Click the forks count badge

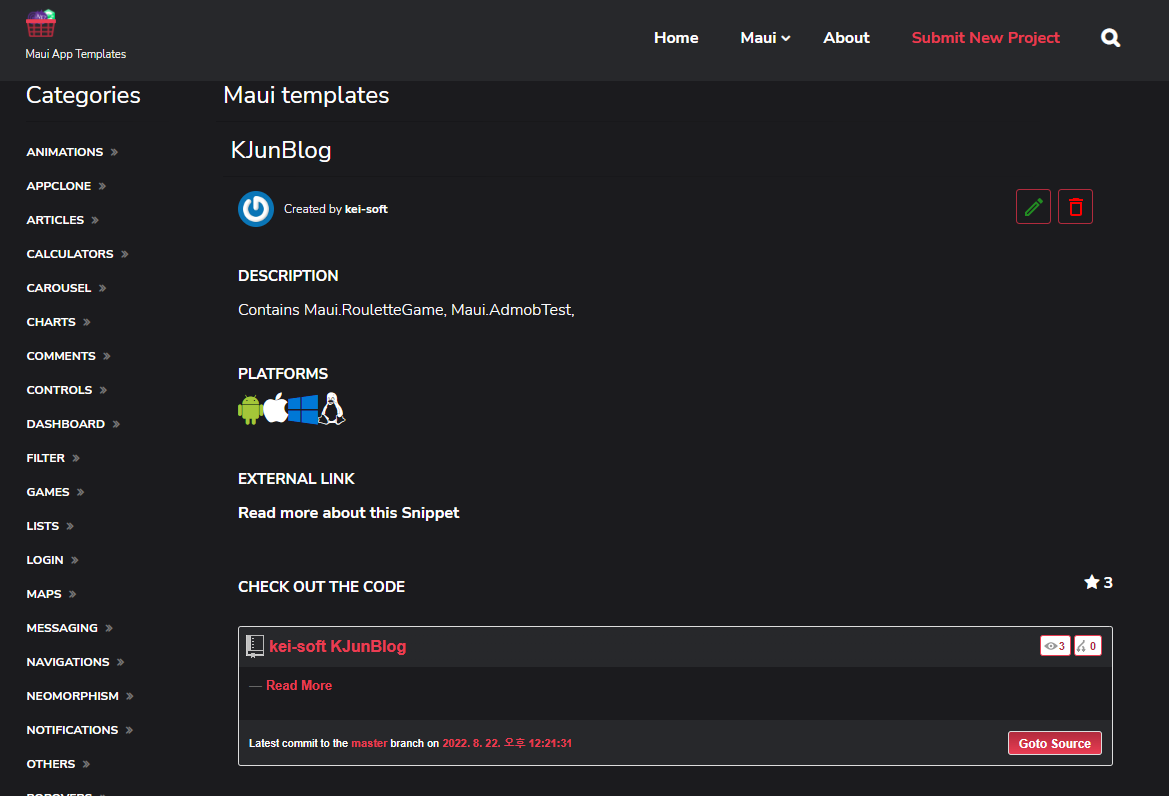[1088, 645]
